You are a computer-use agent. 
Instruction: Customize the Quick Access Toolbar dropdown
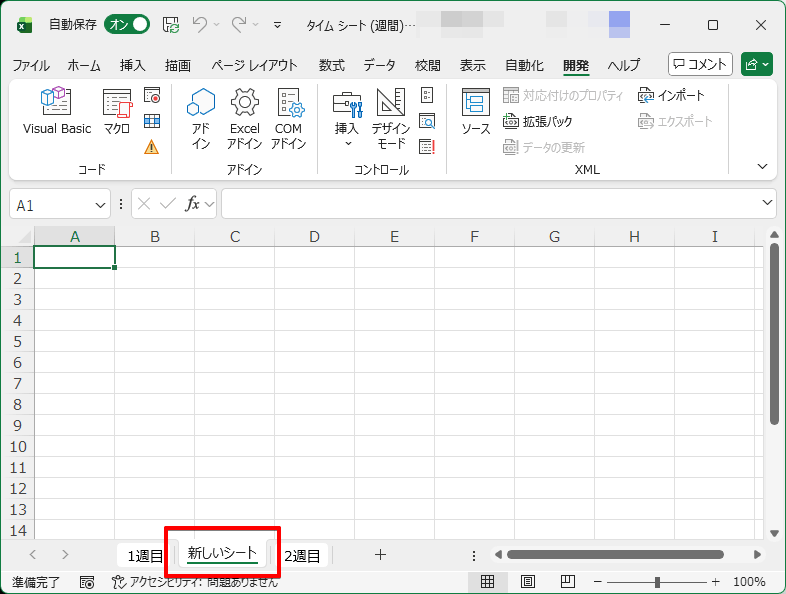(277, 25)
